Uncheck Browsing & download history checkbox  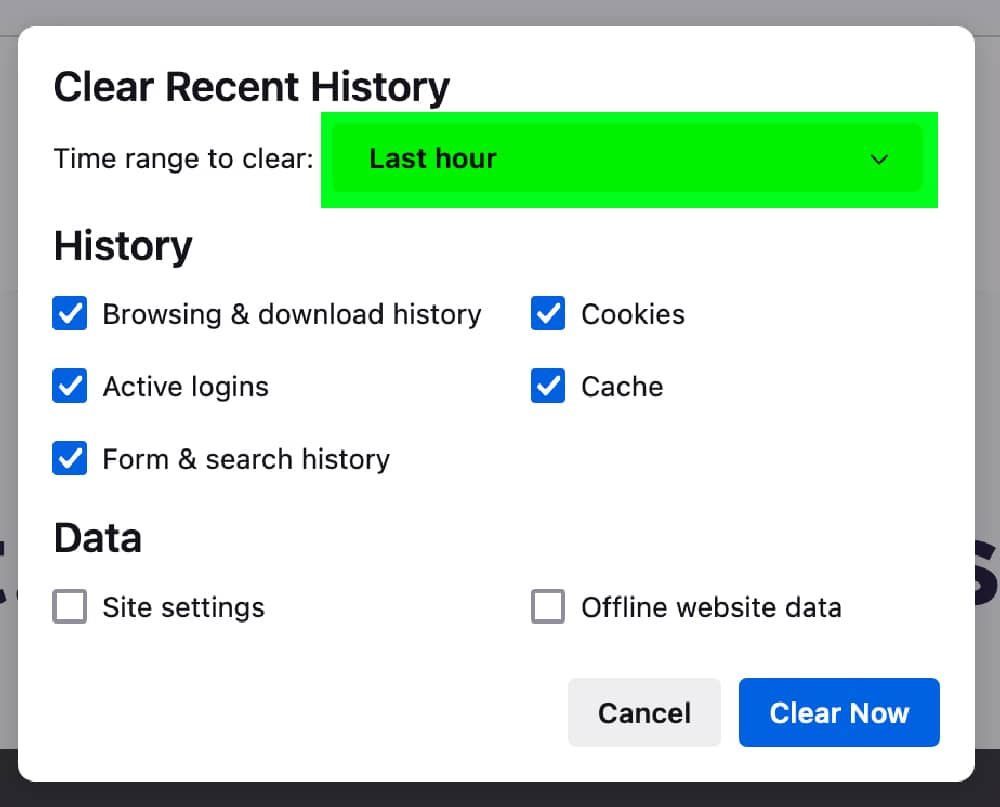(x=70, y=314)
